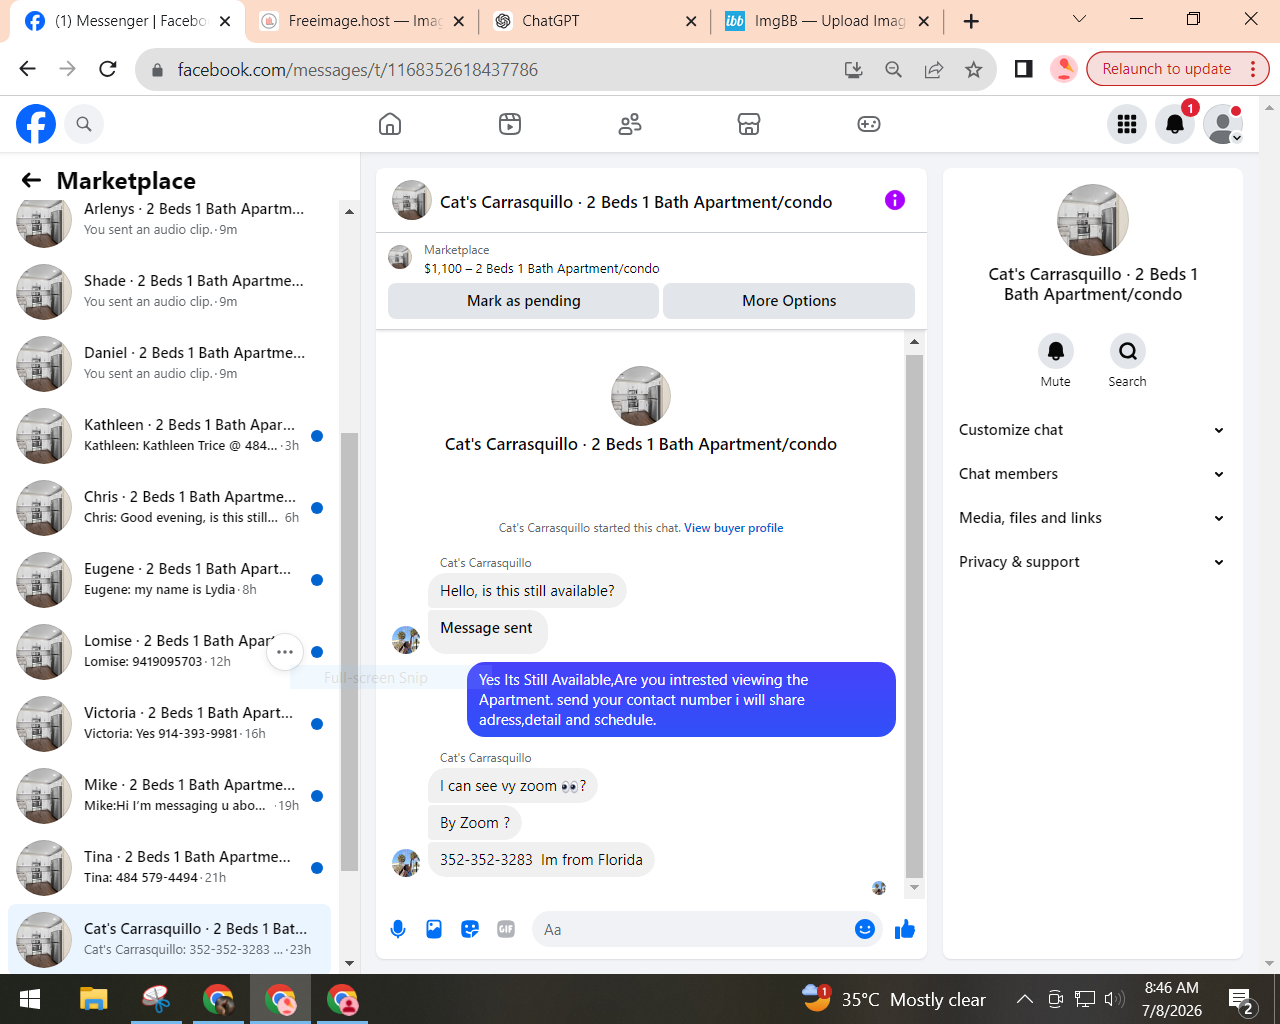This screenshot has height=1024, width=1280.
Task: Open the Marketplace storefront icon
Action: pyautogui.click(x=749, y=124)
